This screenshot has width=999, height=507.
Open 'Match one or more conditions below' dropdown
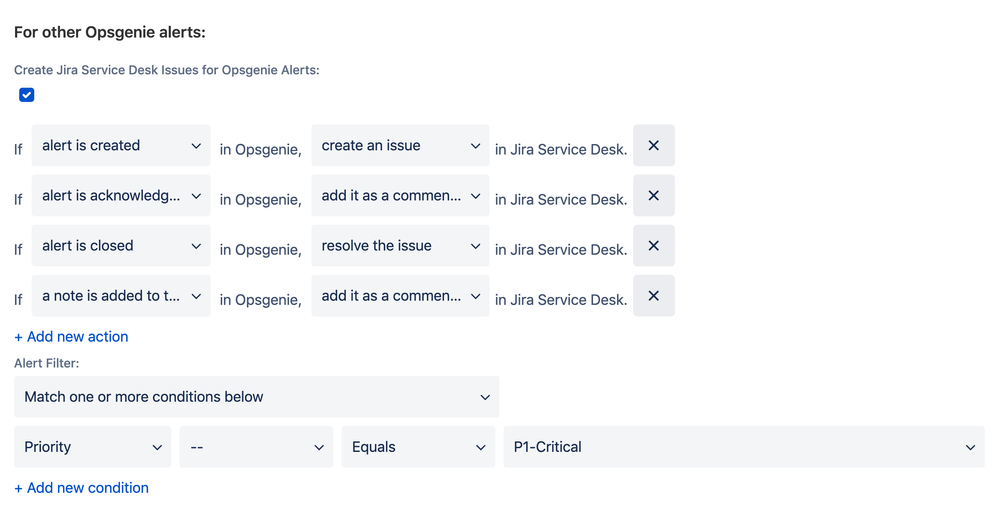[x=257, y=397]
